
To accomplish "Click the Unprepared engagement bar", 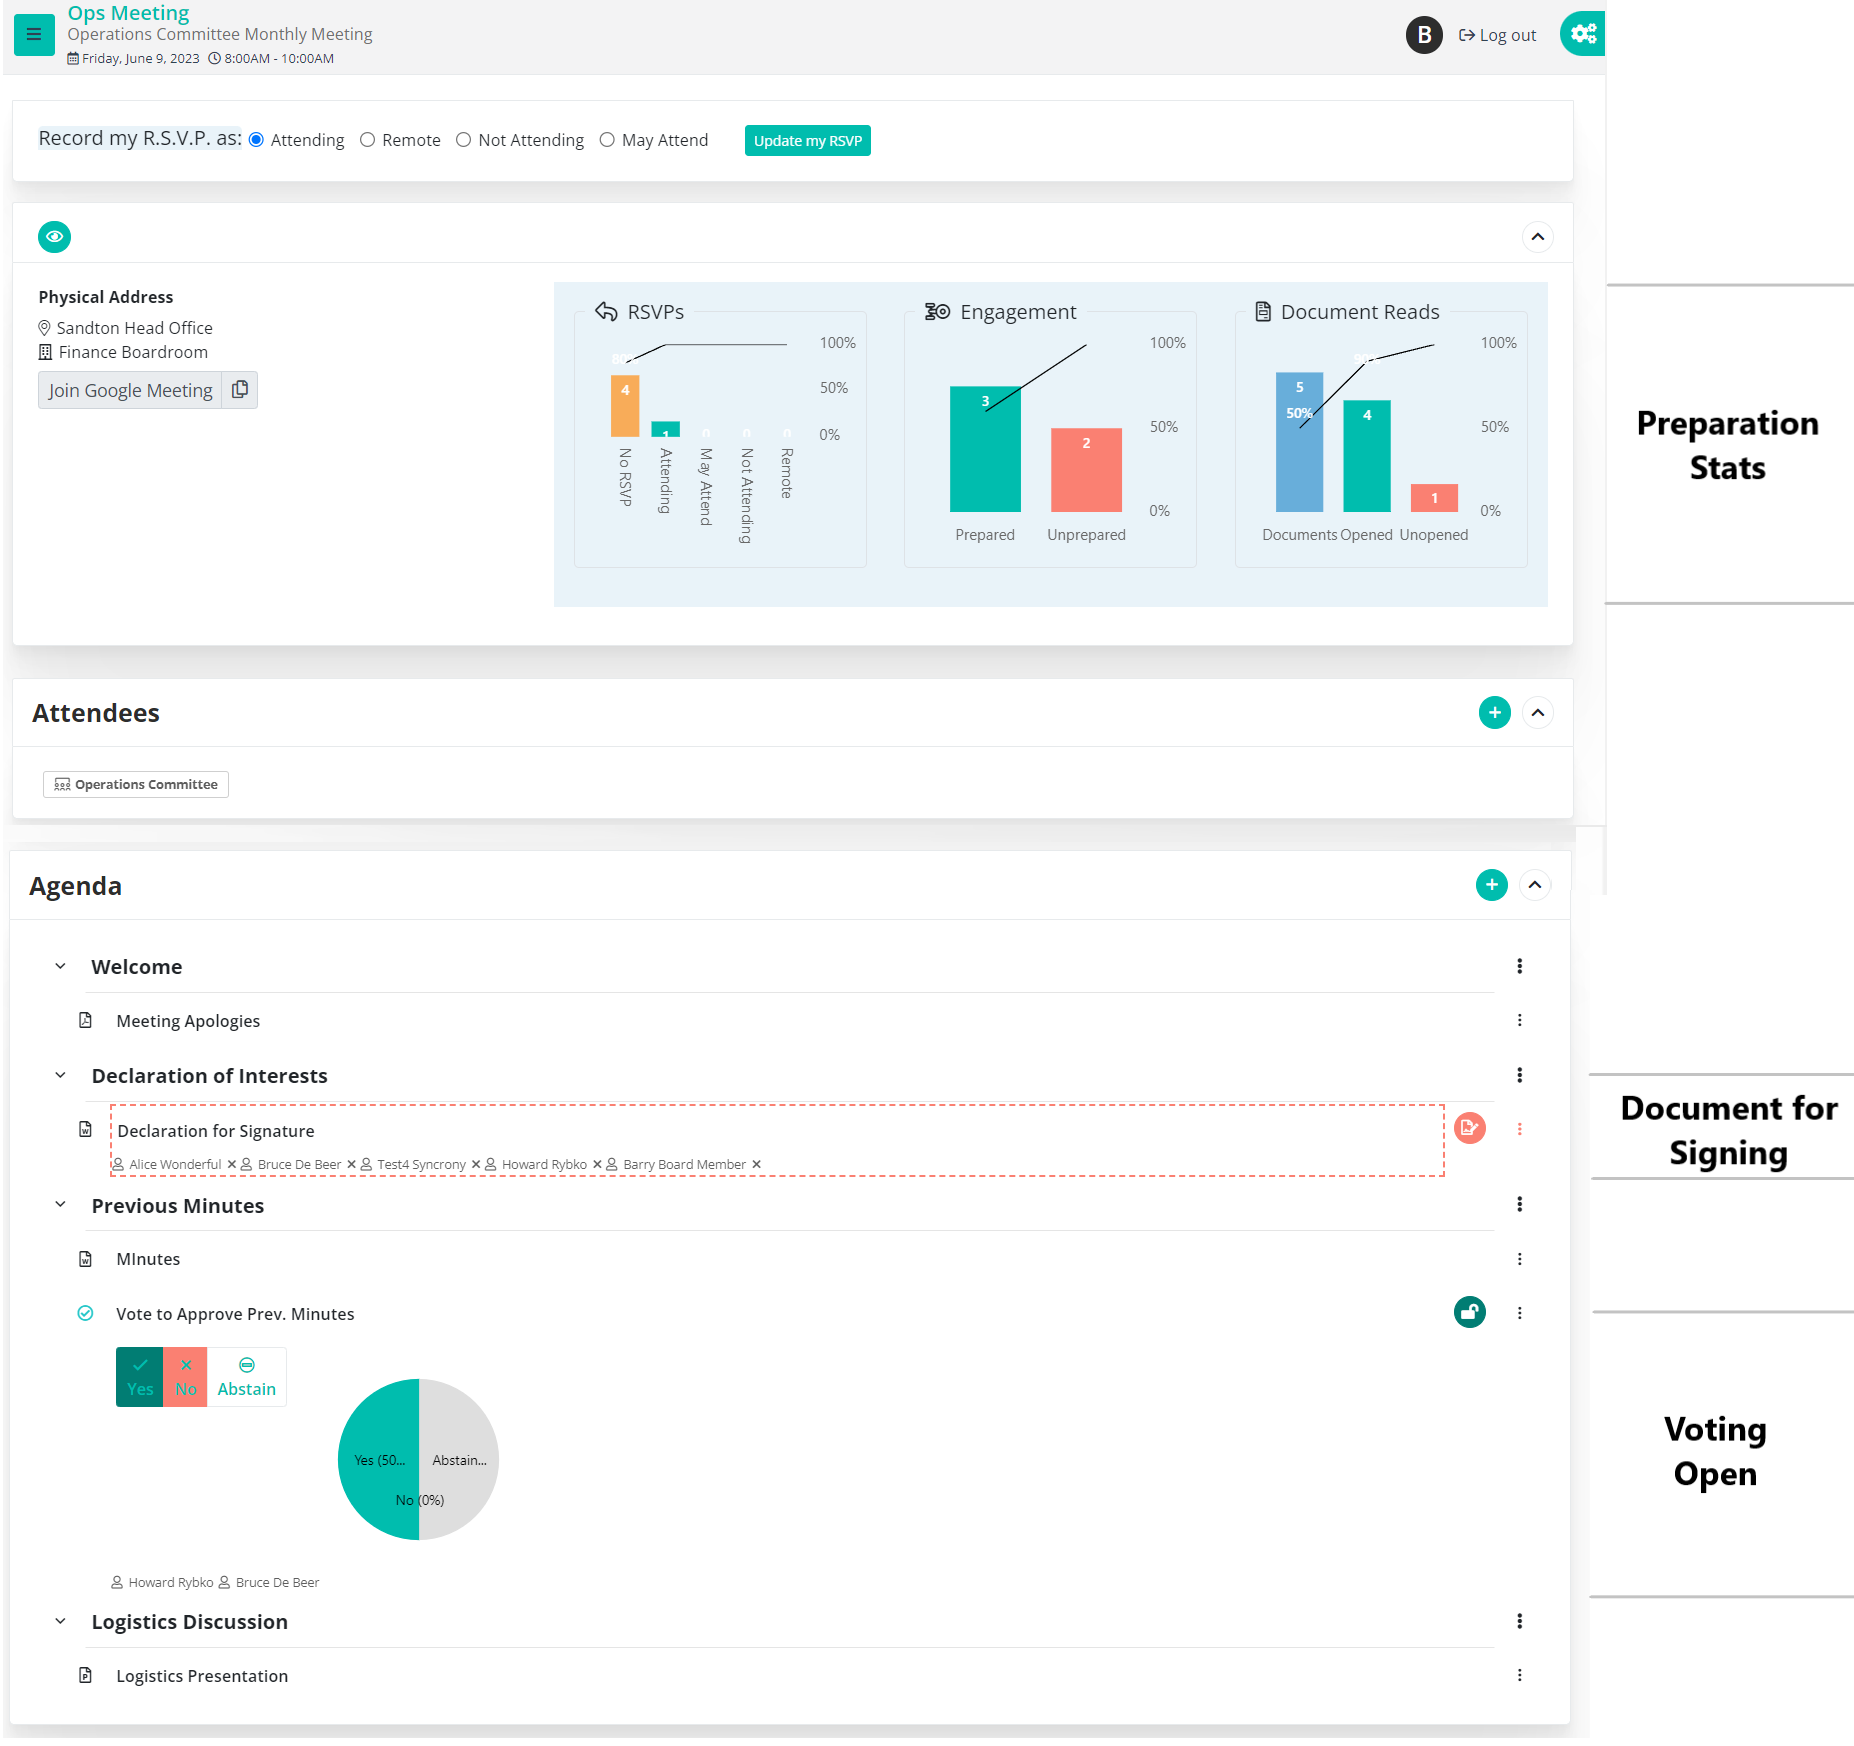I will click(1086, 470).
